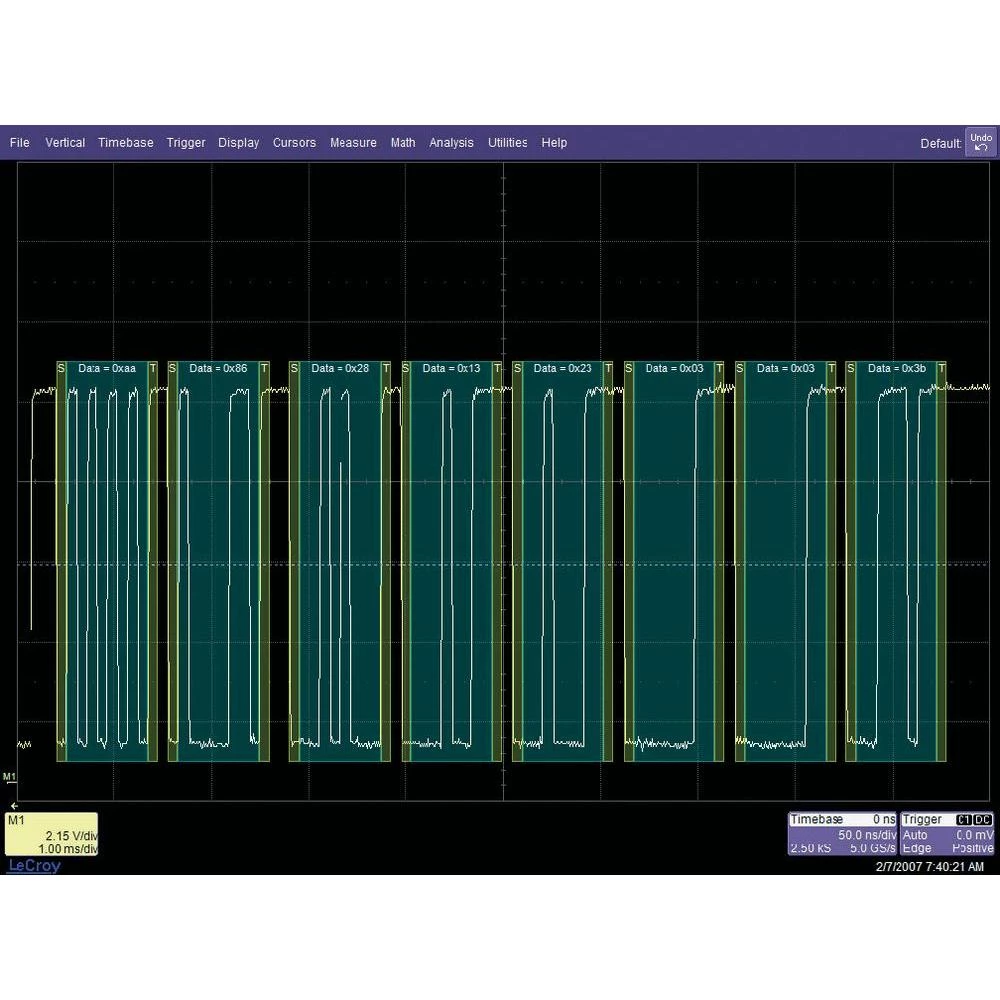This screenshot has width=1000, height=1000.
Task: Select the decoded Data = 0xaa label
Action: point(107,369)
